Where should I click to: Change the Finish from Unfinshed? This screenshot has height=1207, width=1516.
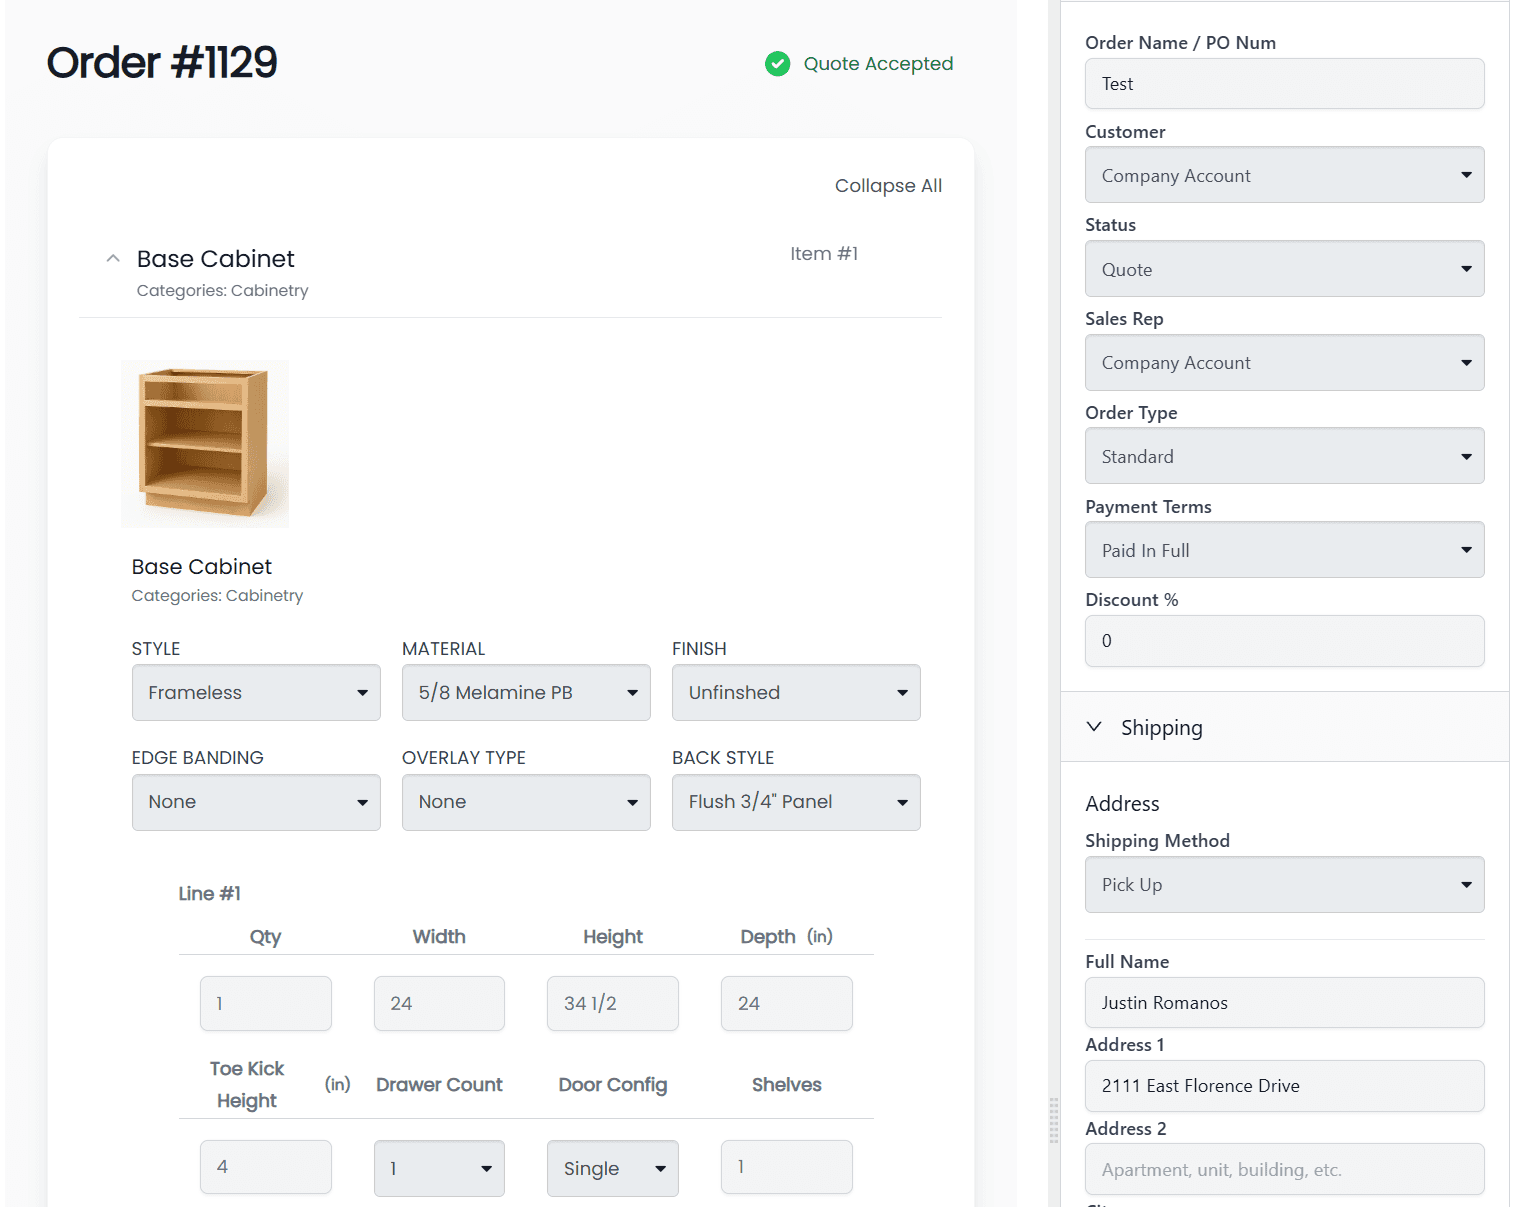click(x=795, y=692)
